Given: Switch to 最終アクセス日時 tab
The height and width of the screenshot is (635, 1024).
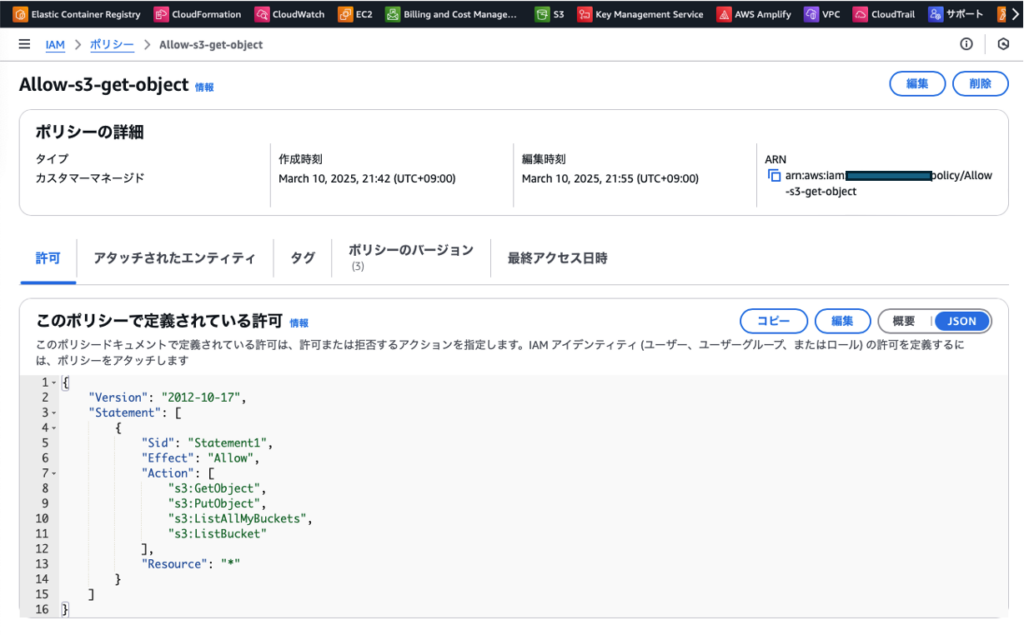Looking at the screenshot, I should [x=557, y=258].
